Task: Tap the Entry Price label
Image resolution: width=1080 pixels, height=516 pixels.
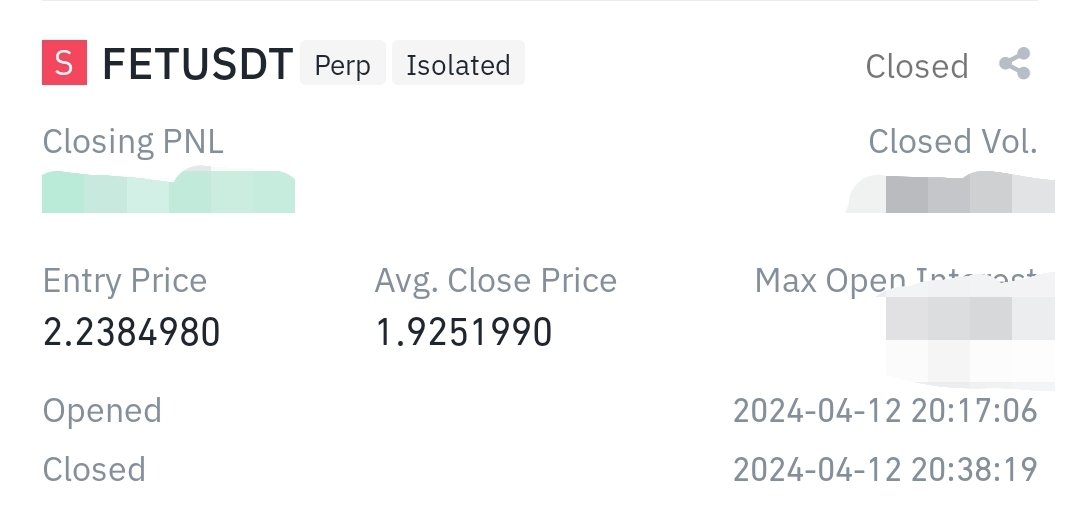Action: click(125, 280)
